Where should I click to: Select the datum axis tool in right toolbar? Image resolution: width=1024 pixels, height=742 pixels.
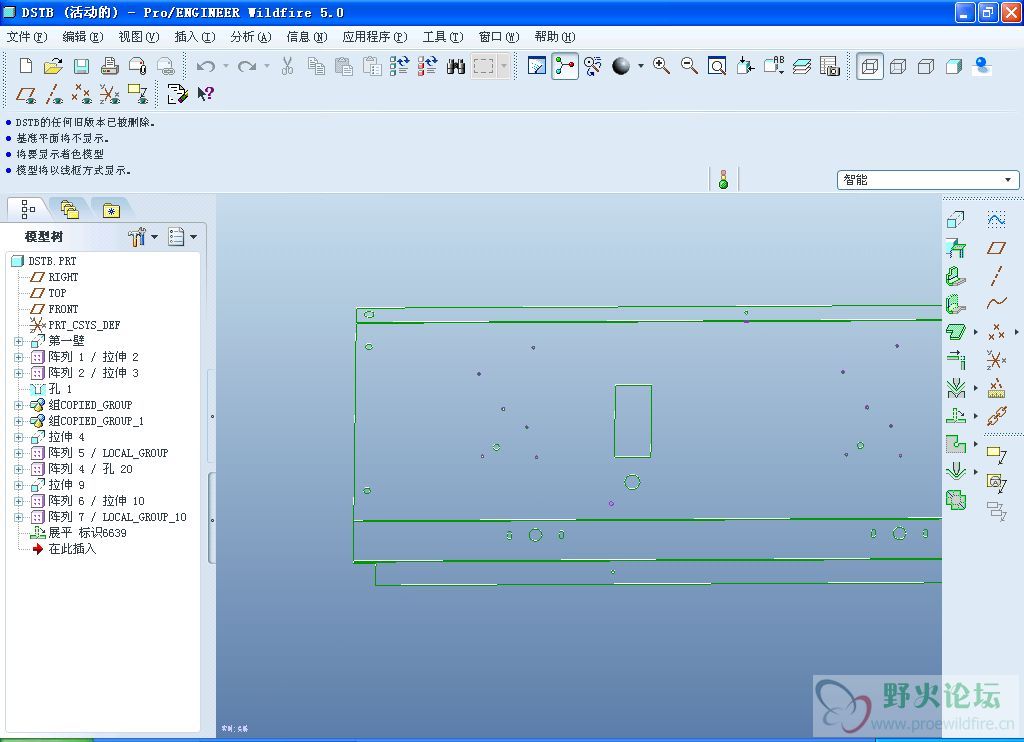click(996, 276)
